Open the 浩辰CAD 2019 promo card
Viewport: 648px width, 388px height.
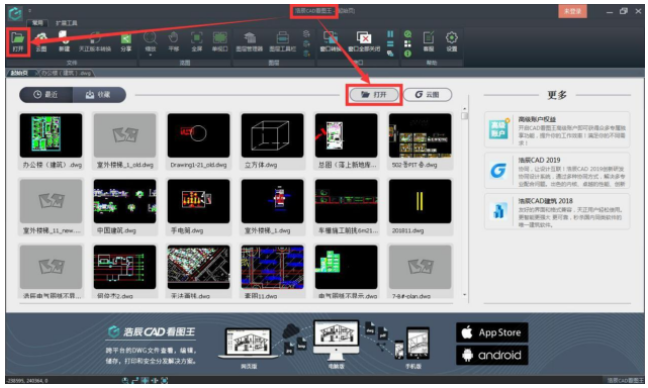point(557,171)
